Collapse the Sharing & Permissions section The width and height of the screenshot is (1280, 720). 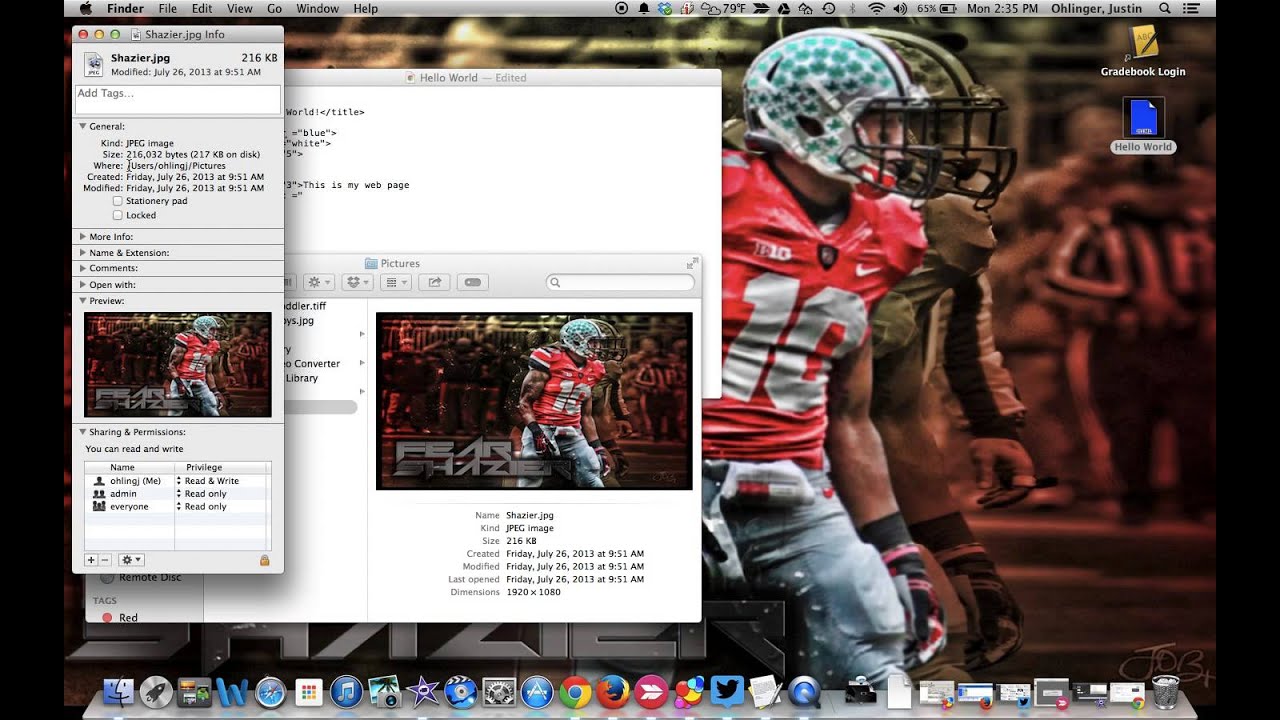point(83,432)
